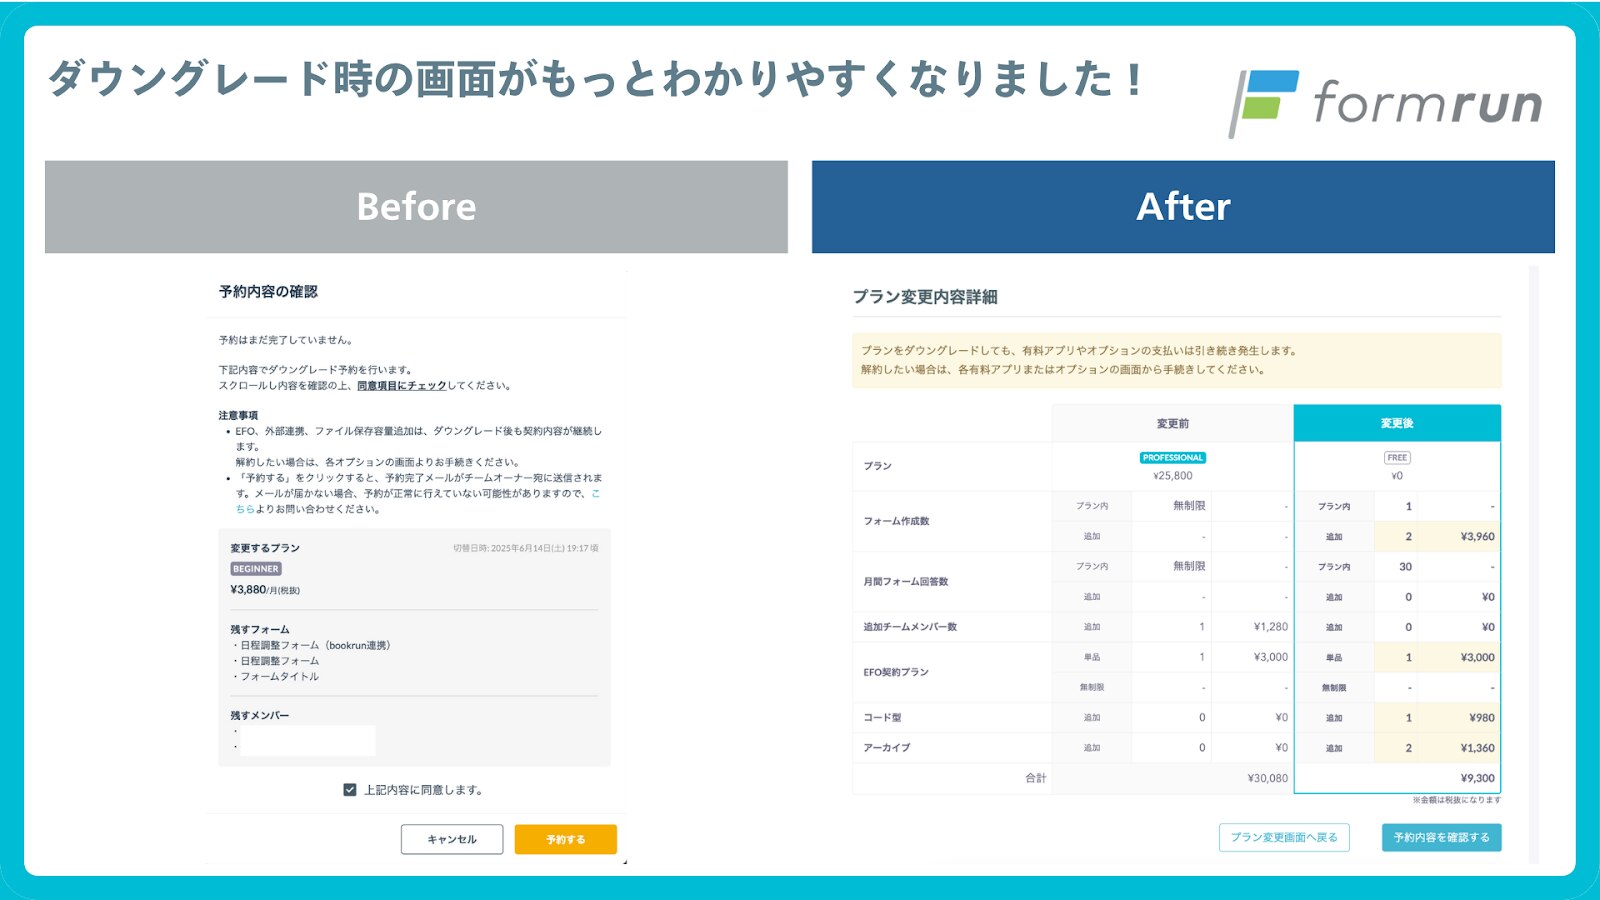Click the scrollbar beside the After panel
Viewport: 1600px width, 900px height.
(x=1534, y=560)
